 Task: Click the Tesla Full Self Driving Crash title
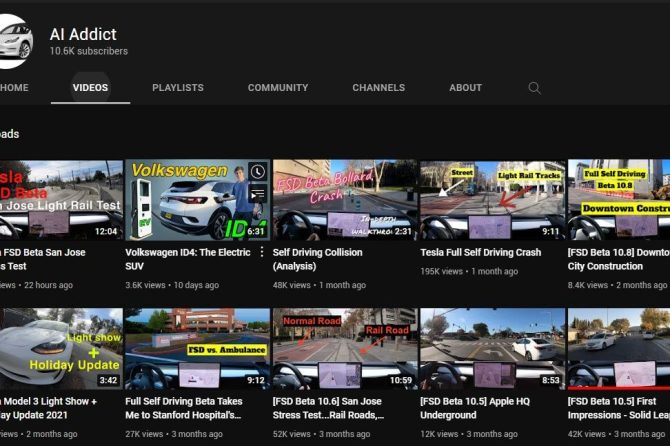[x=480, y=253]
